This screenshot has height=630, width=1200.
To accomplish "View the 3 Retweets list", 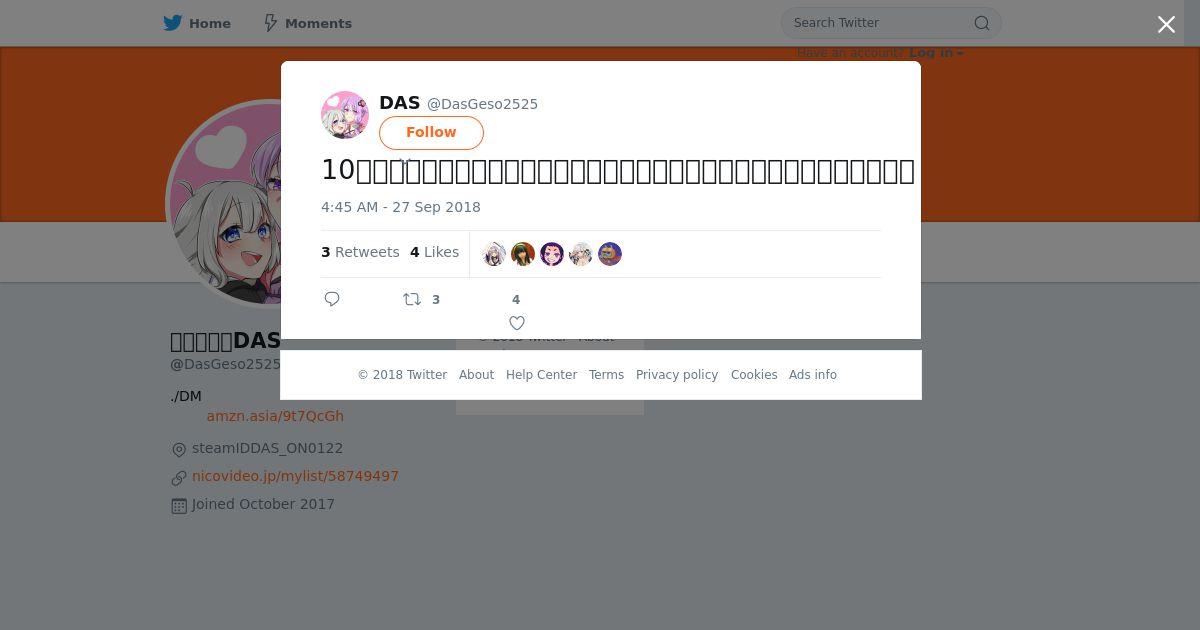I will pyautogui.click(x=360, y=252).
